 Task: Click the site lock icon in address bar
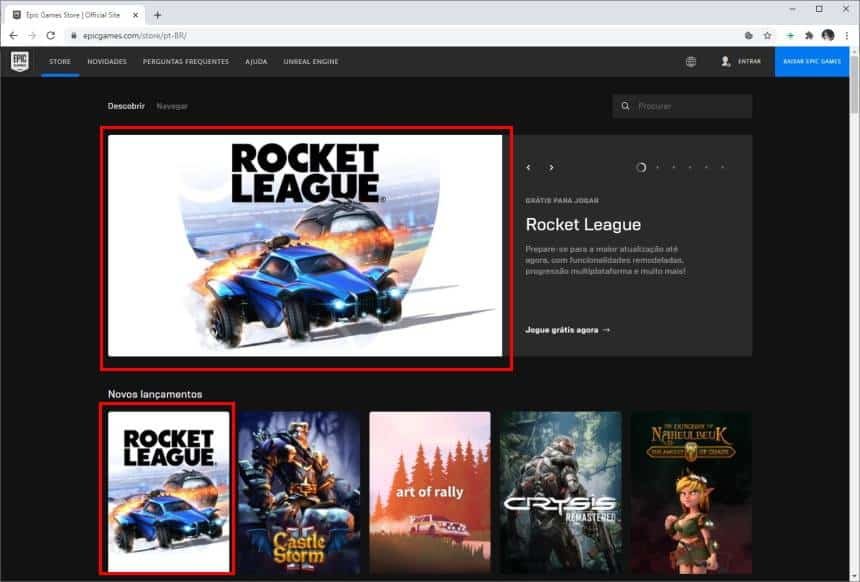point(74,36)
